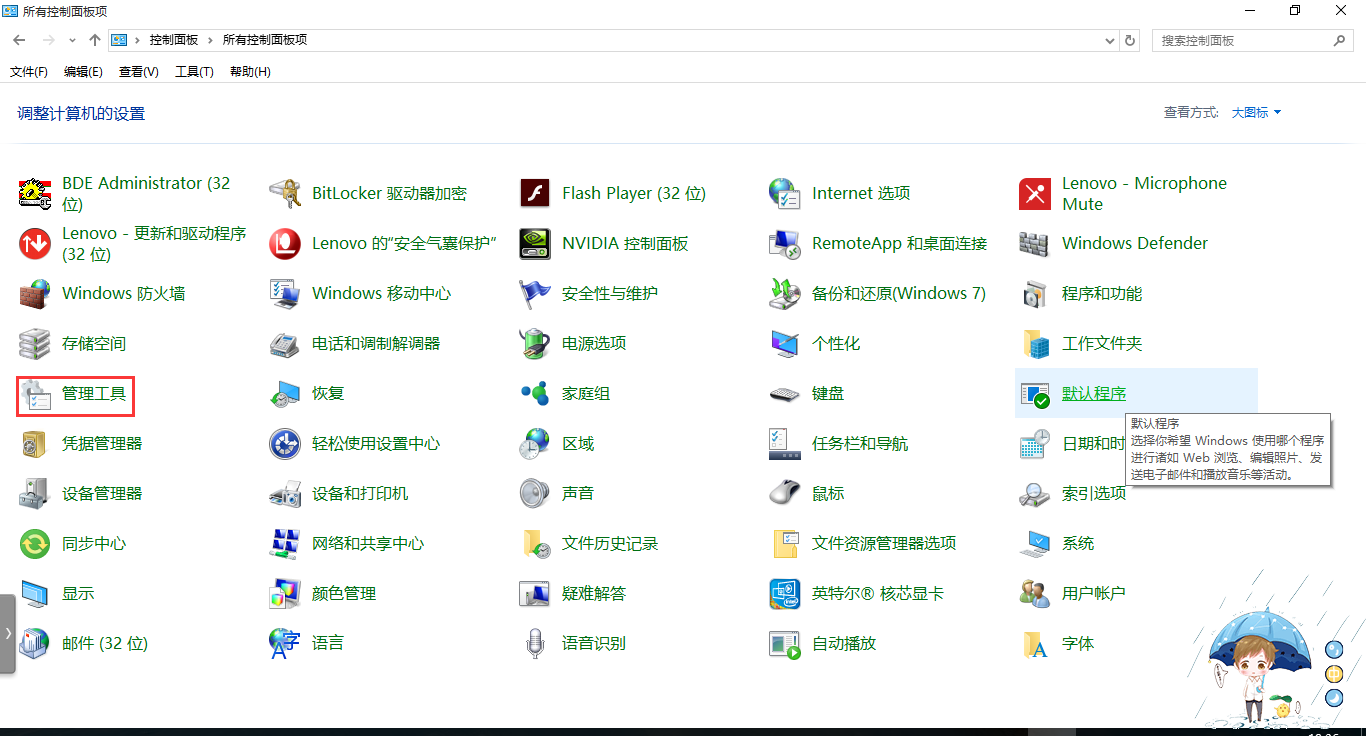Open 鼠标 mouse icon
The height and width of the screenshot is (736, 1366).
click(x=785, y=493)
